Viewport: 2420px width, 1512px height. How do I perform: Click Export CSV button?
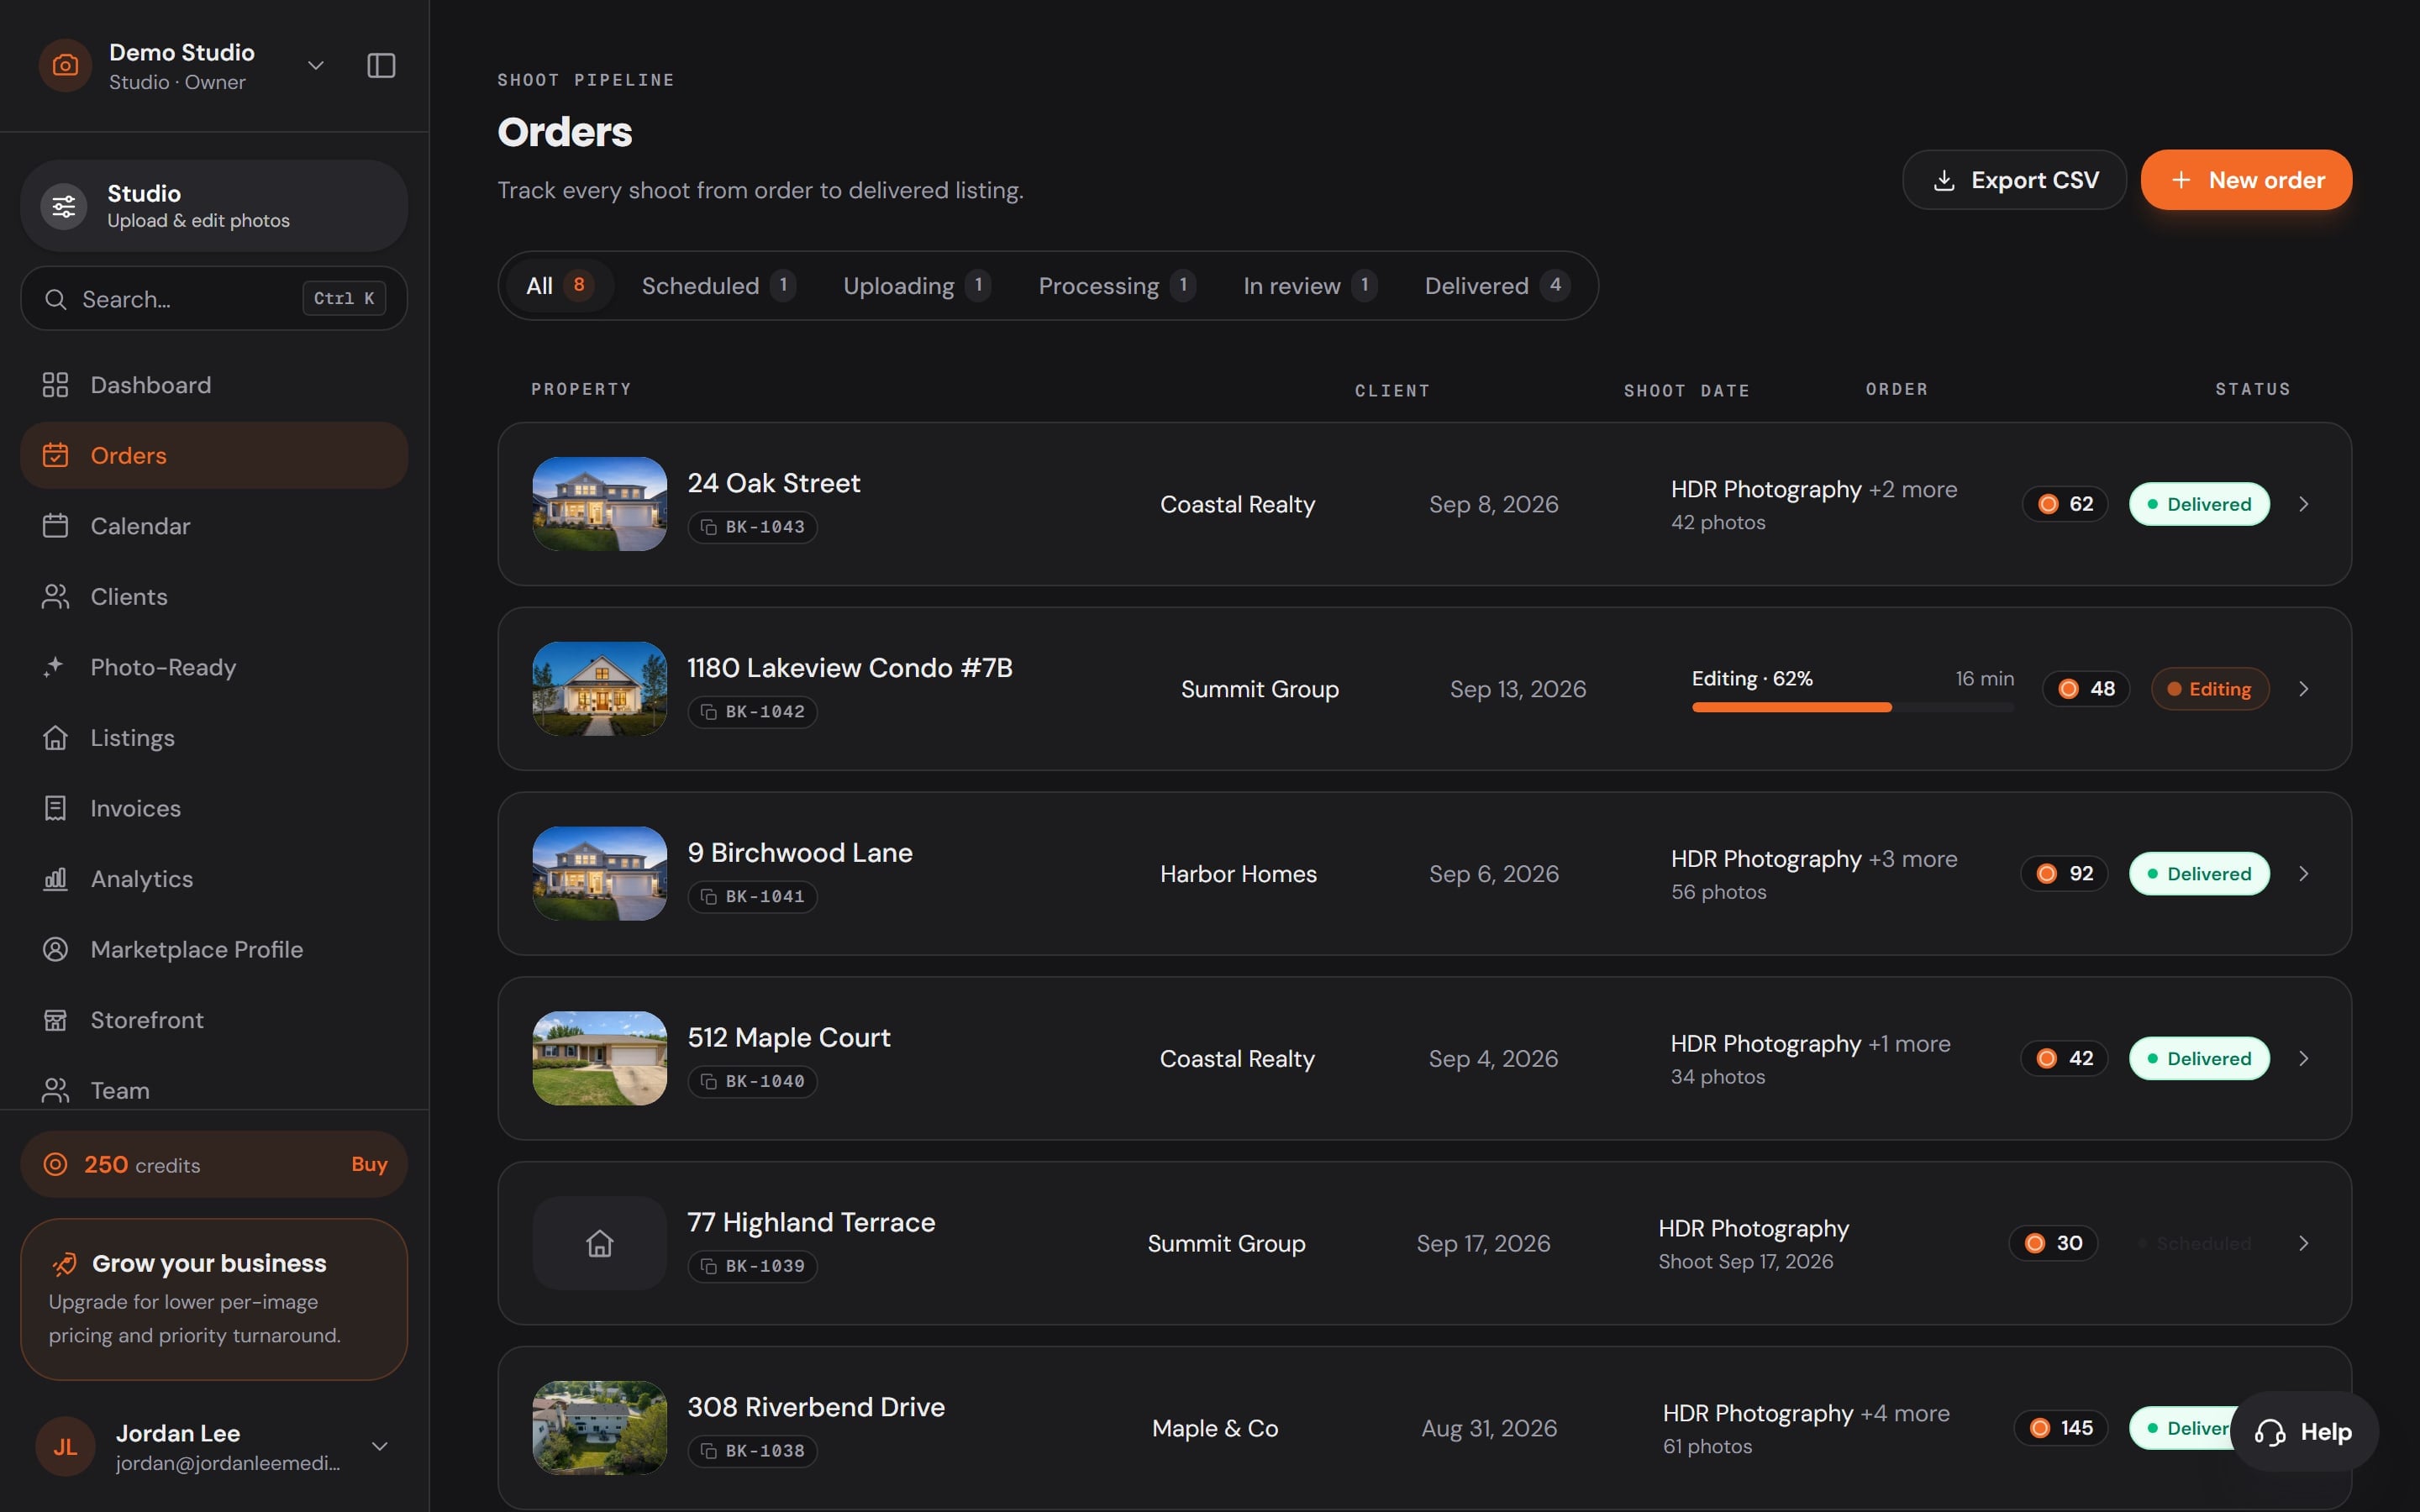click(2014, 180)
